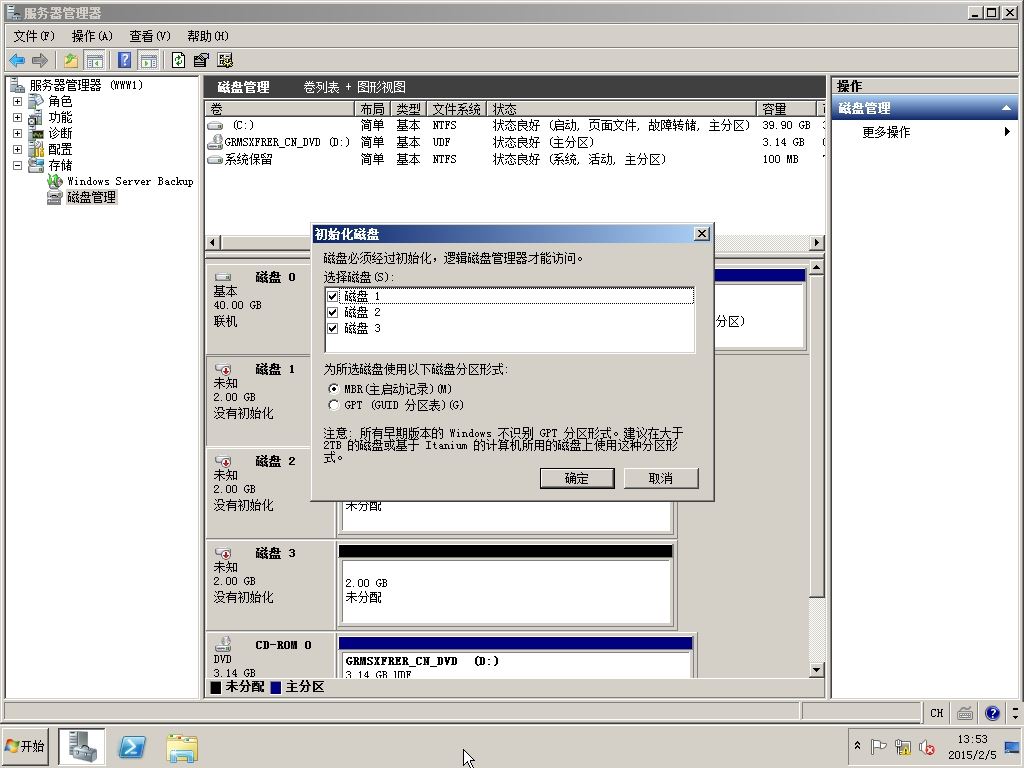
Task: Click the Up one level folder icon
Action: pyautogui.click(x=71, y=61)
